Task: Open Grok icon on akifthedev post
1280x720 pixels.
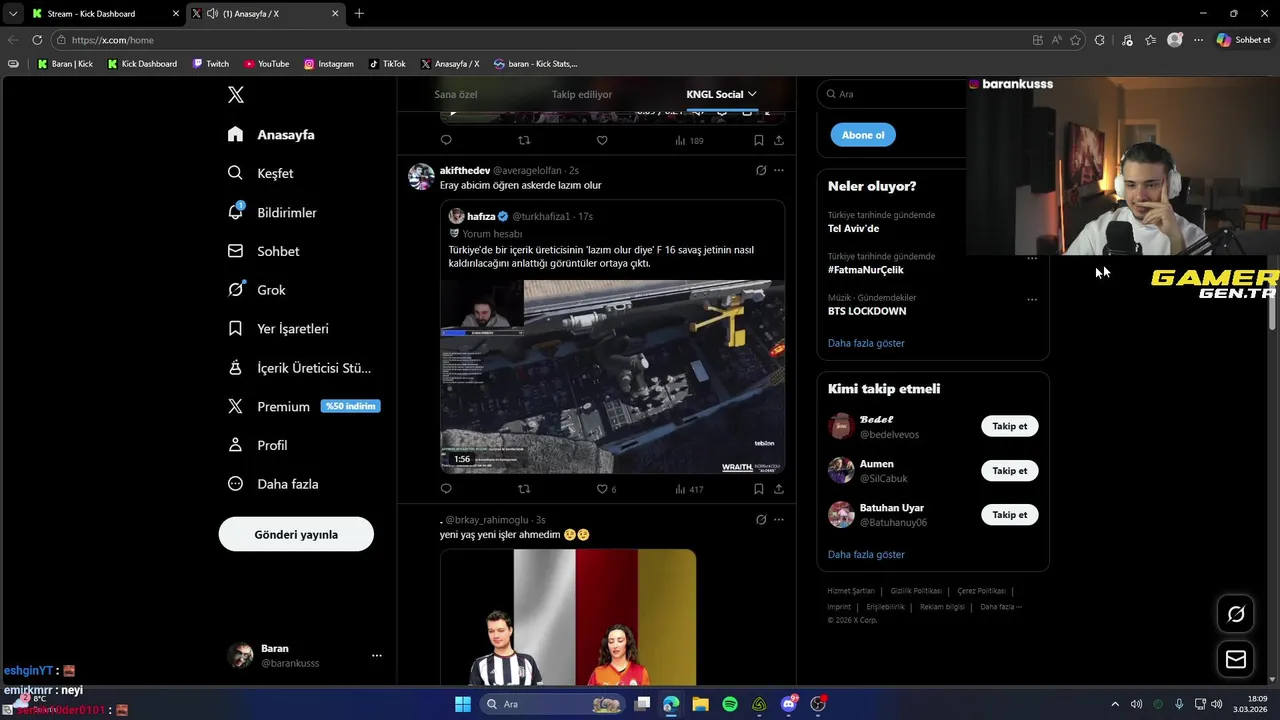Action: 761,170
